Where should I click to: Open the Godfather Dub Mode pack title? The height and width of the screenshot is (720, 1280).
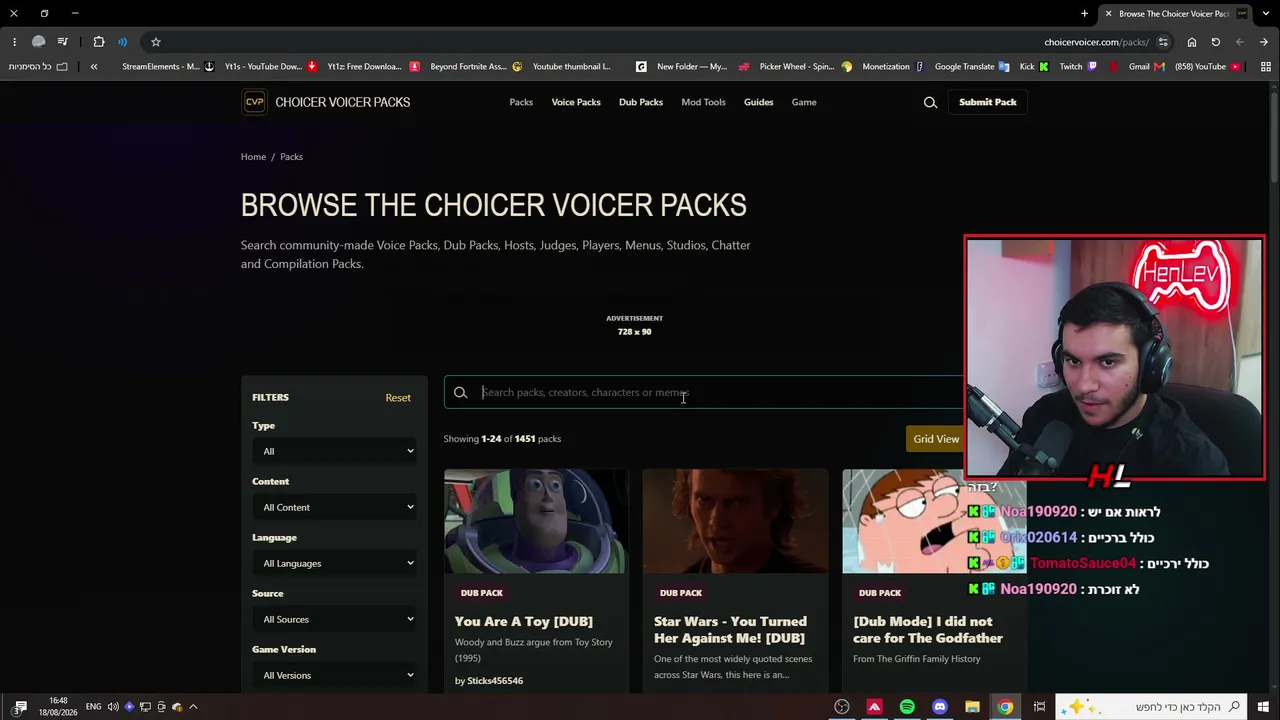click(x=928, y=629)
